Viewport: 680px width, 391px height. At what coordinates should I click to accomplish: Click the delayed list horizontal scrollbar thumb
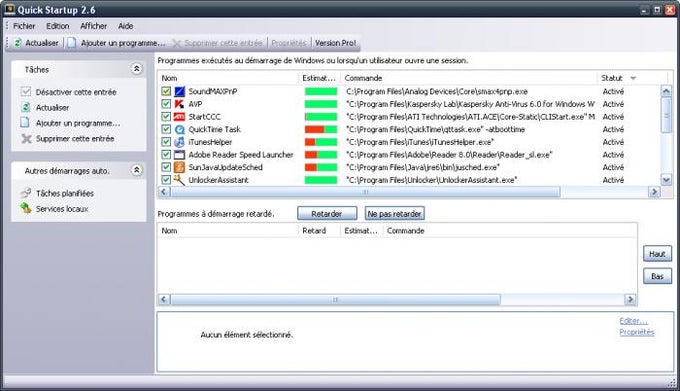coord(335,299)
